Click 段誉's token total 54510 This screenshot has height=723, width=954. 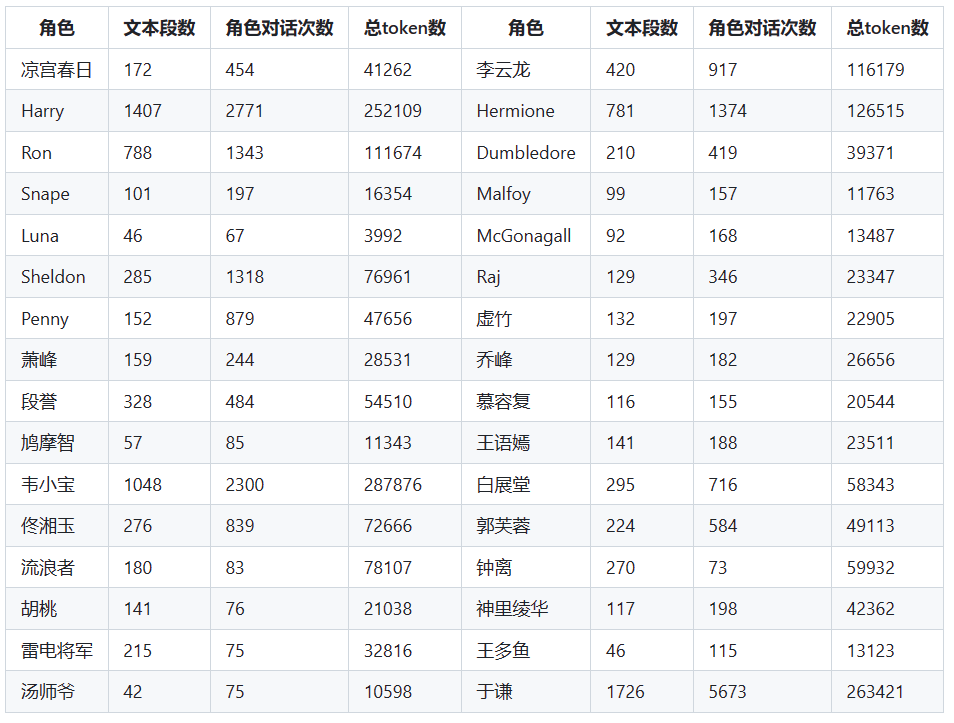point(388,401)
